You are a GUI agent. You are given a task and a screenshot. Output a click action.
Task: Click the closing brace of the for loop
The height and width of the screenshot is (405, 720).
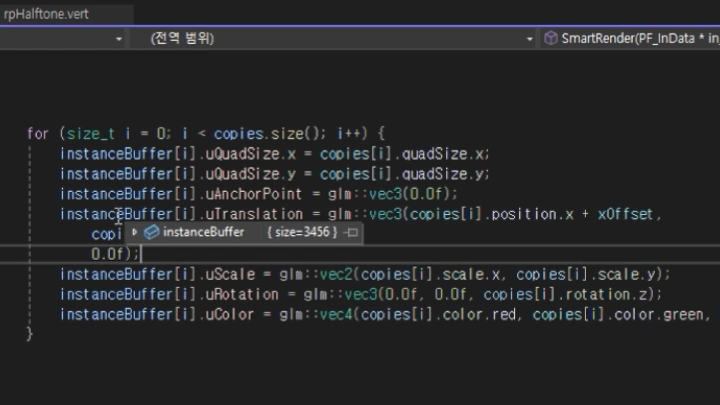(29, 334)
